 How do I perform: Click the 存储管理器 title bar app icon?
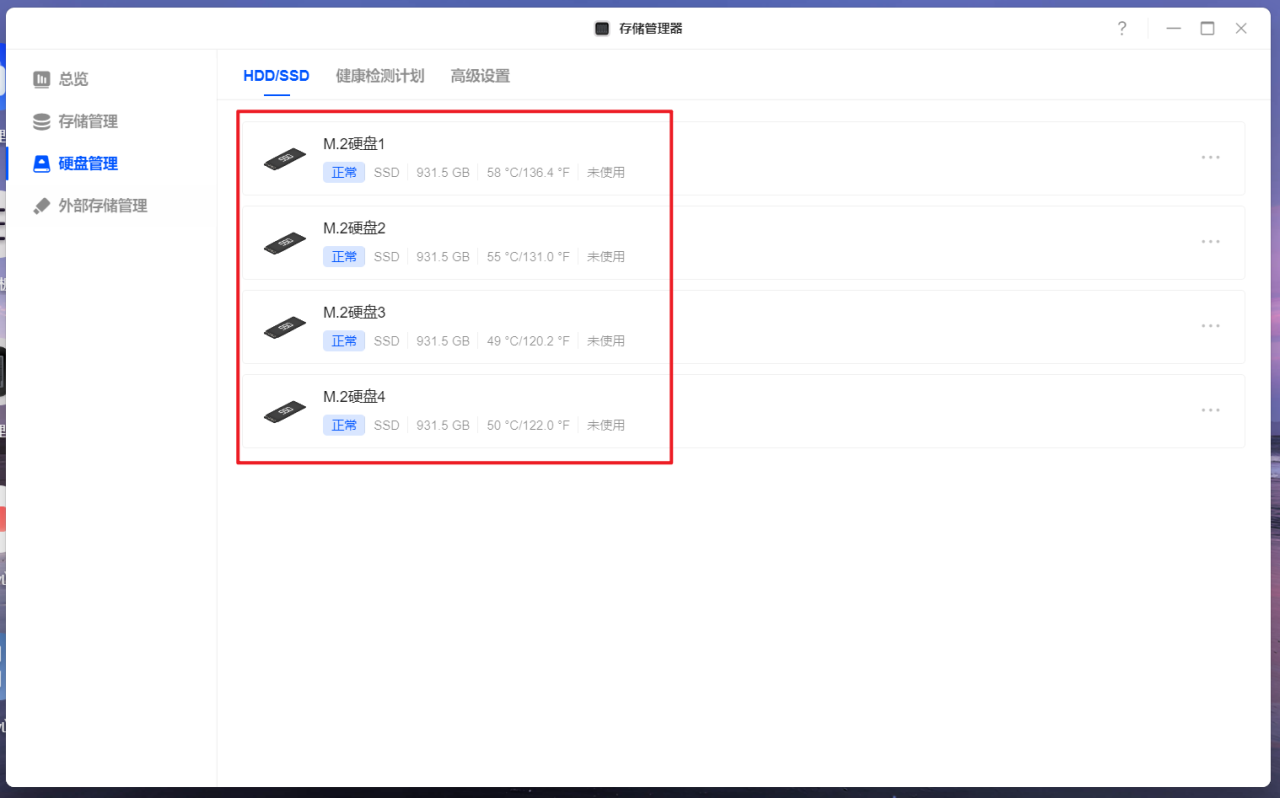coord(601,28)
